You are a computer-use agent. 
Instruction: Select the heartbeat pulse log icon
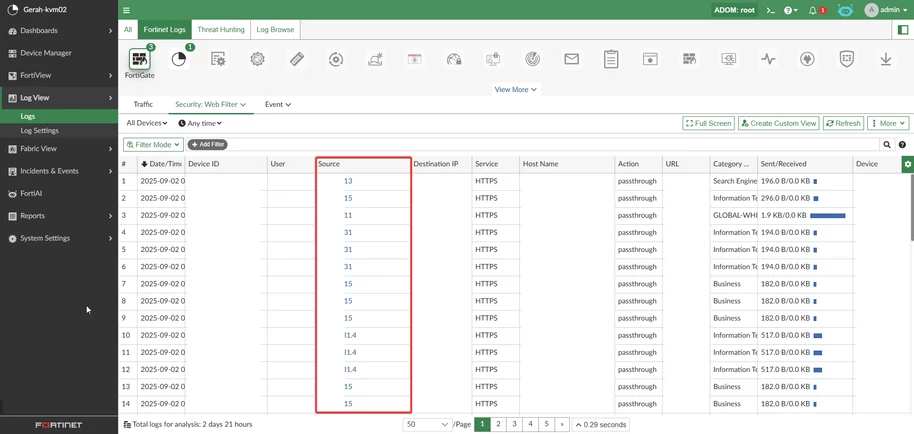tap(768, 59)
